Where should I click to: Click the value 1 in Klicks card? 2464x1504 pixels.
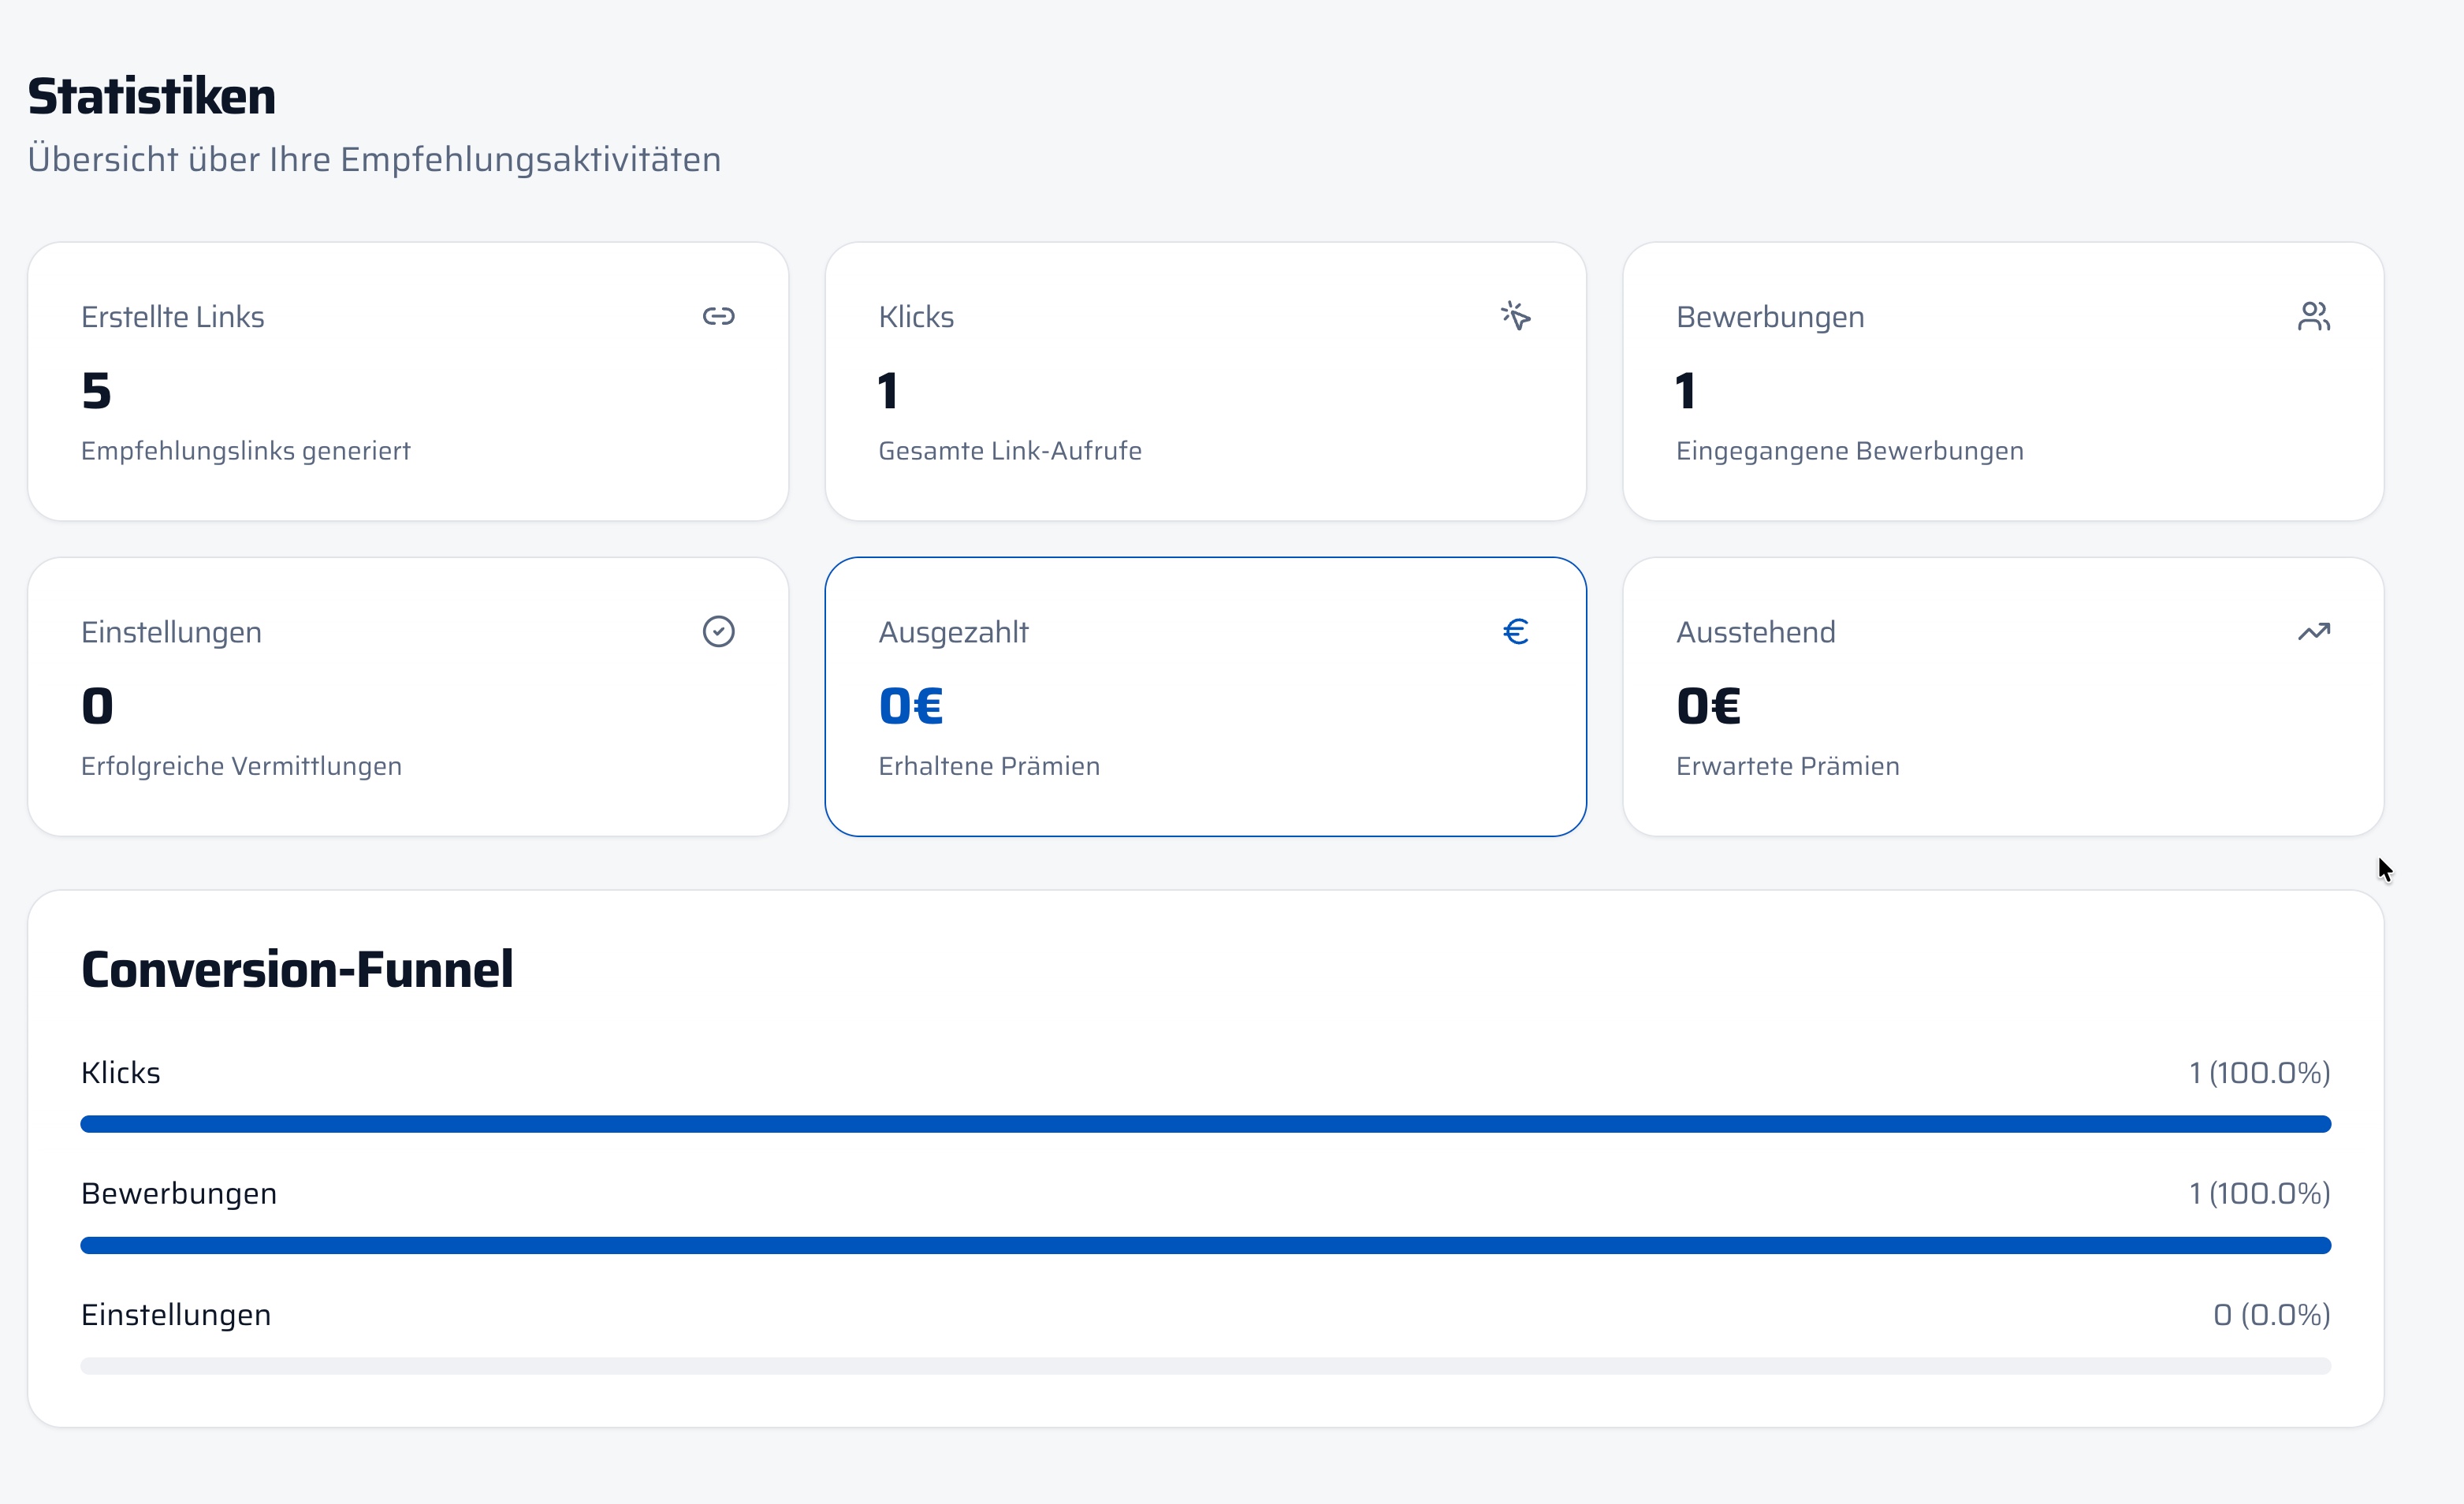888,391
